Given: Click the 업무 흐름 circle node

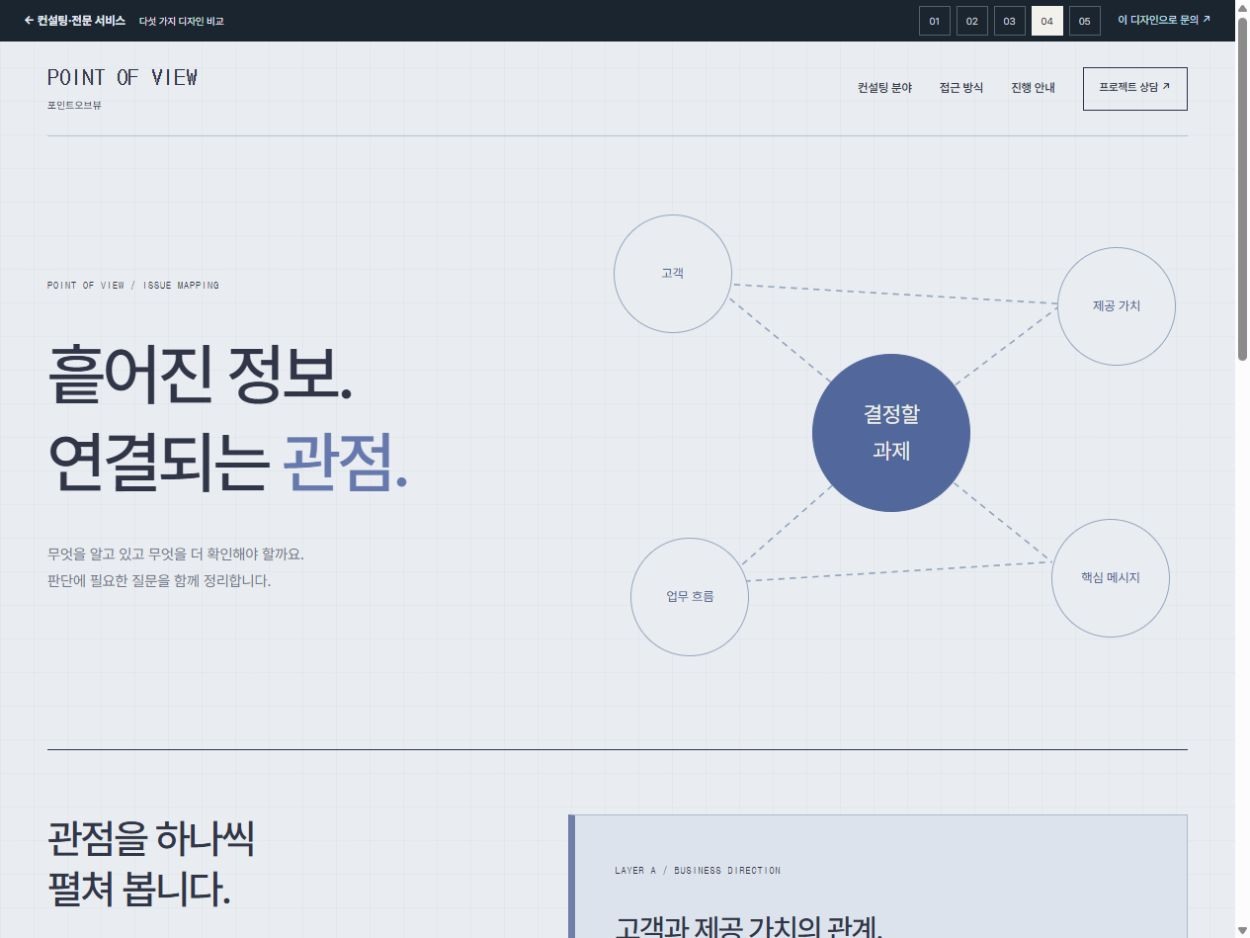Looking at the screenshot, I should click(x=690, y=597).
